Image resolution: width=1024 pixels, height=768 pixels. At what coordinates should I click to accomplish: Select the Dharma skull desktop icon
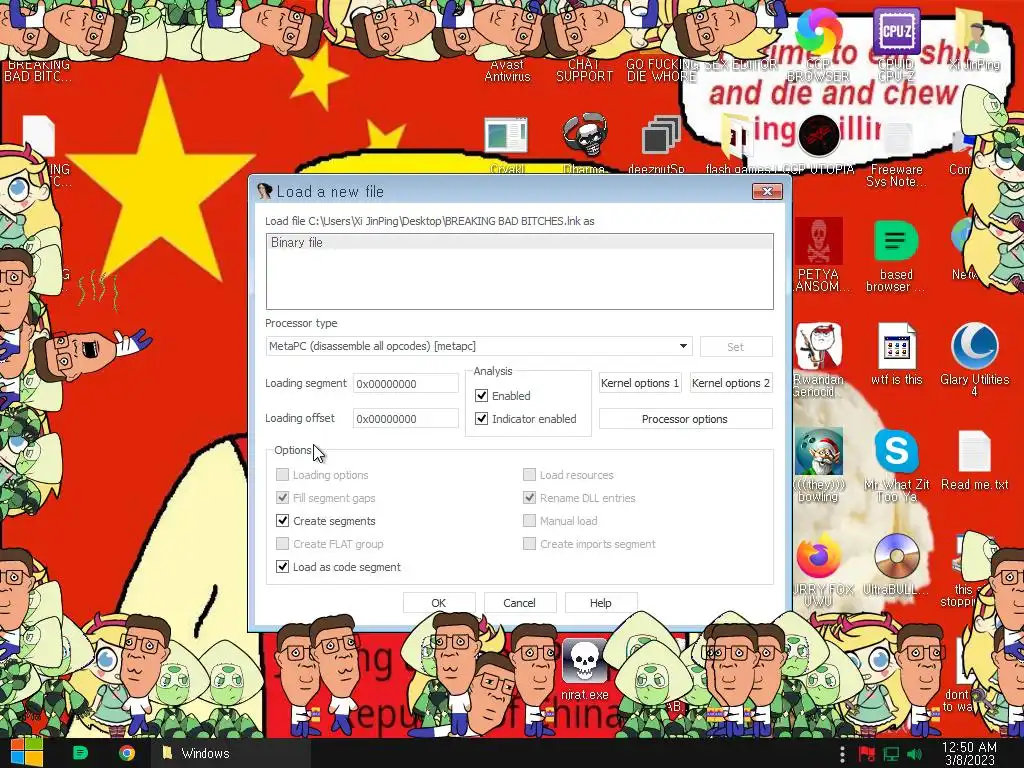584,135
